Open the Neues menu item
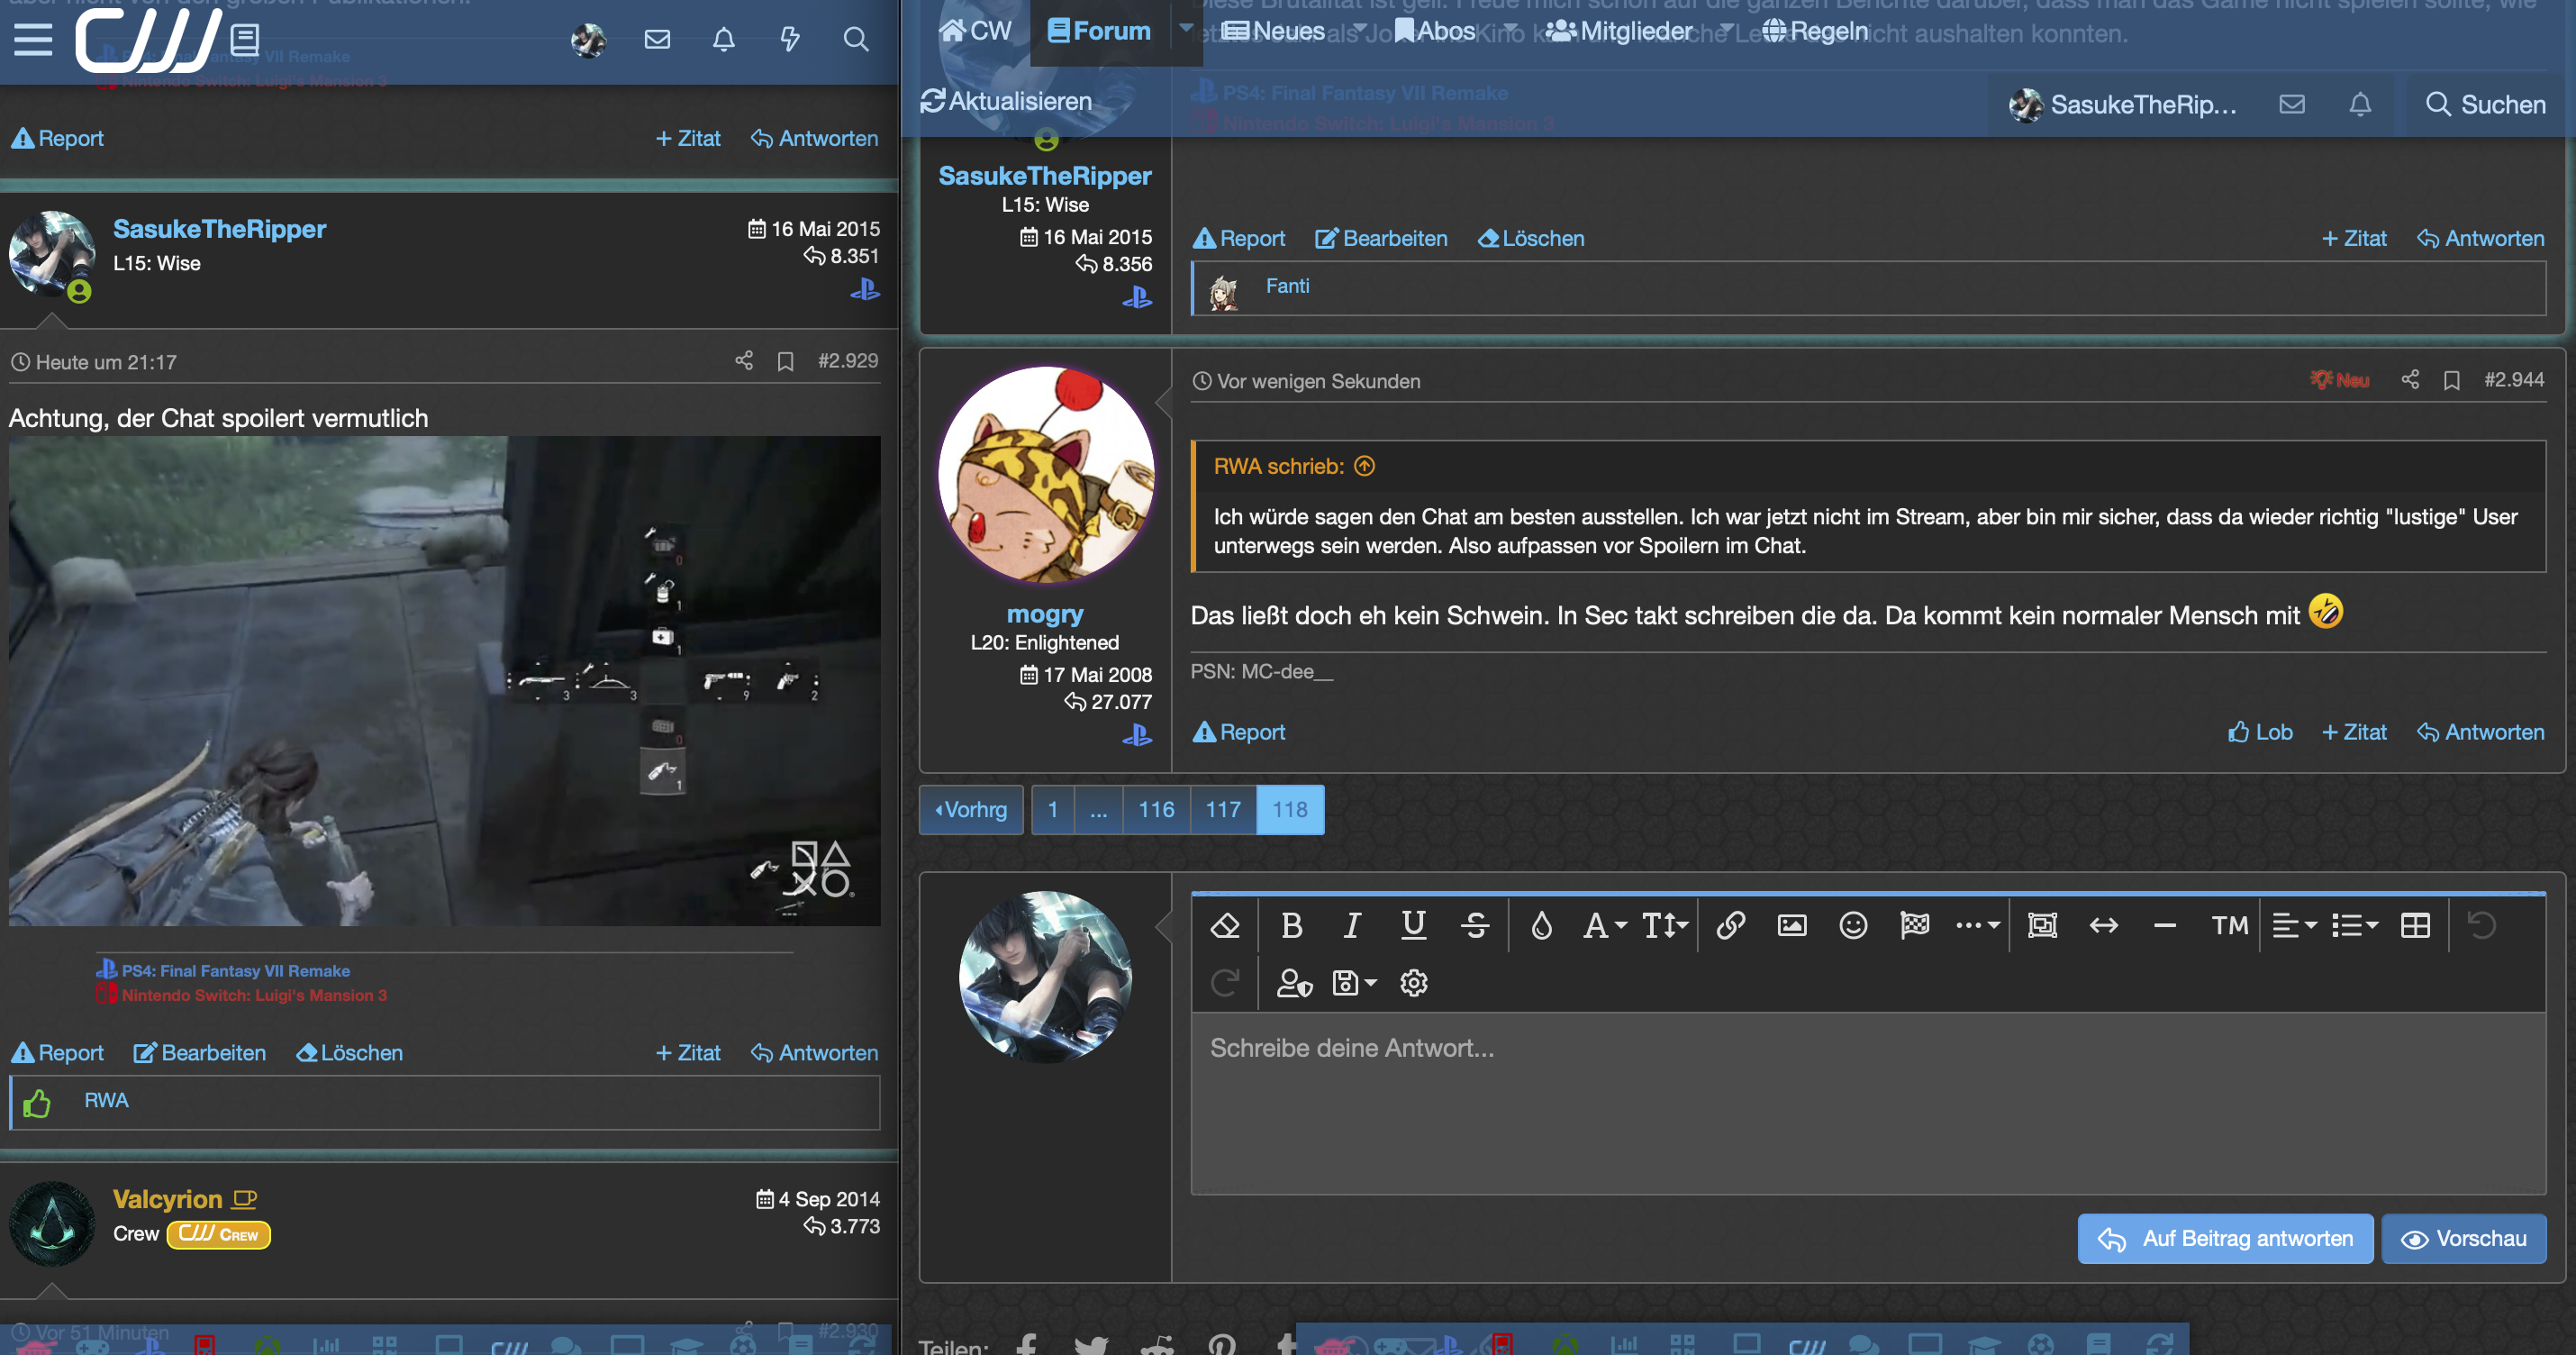Image resolution: width=2576 pixels, height=1355 pixels. click(1275, 31)
